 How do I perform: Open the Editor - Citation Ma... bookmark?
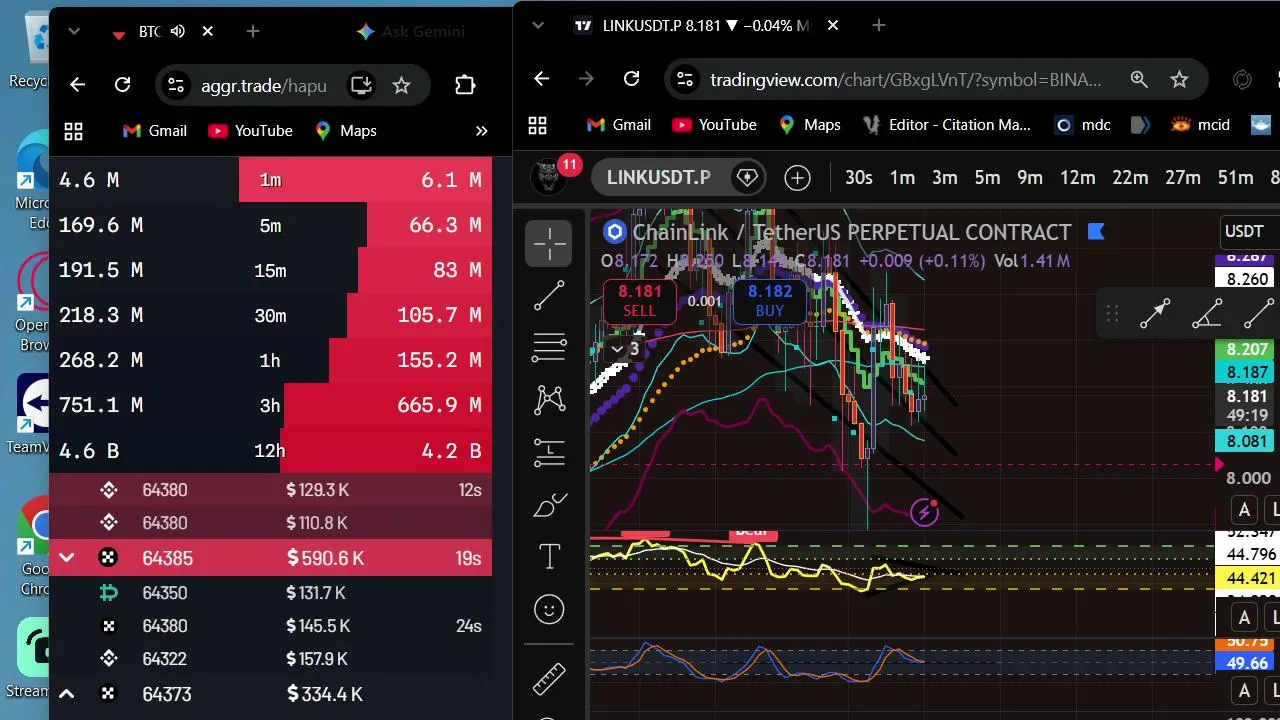pyautogui.click(x=949, y=125)
